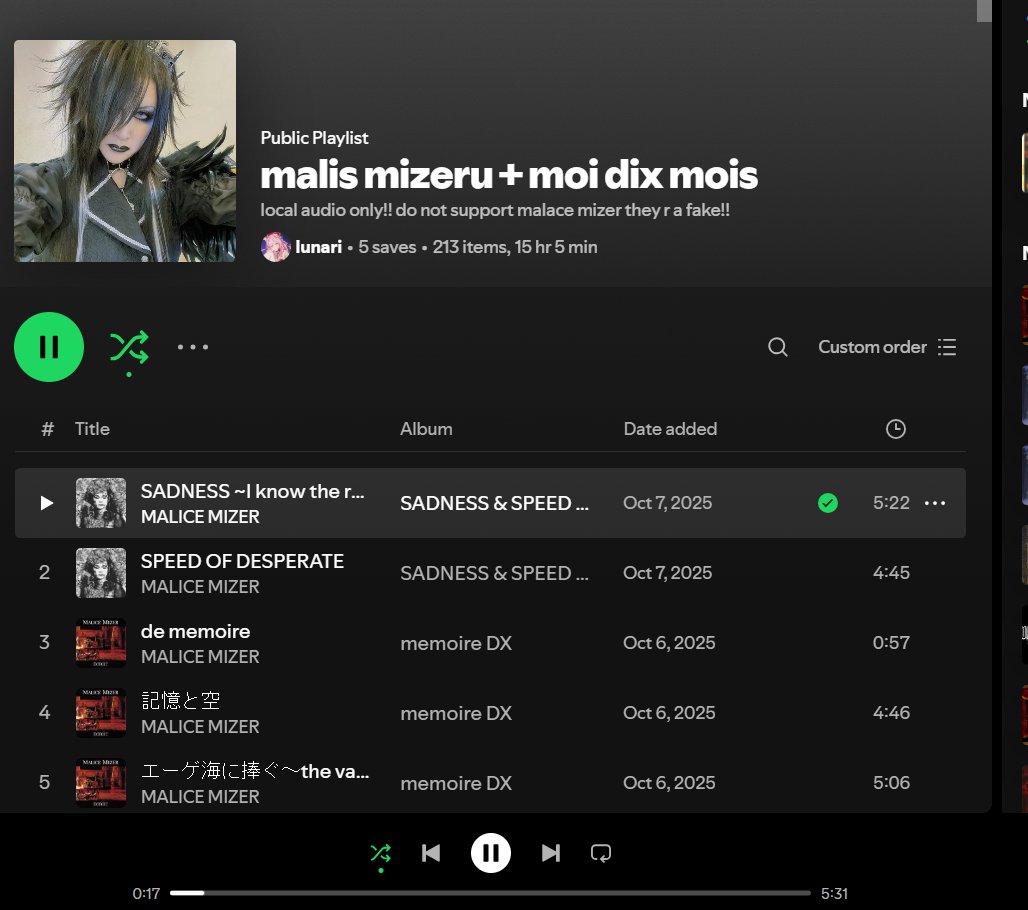This screenshot has height=910, width=1028.
Task: Select the エーゲ海に捧ぐ track title
Action: [255, 771]
